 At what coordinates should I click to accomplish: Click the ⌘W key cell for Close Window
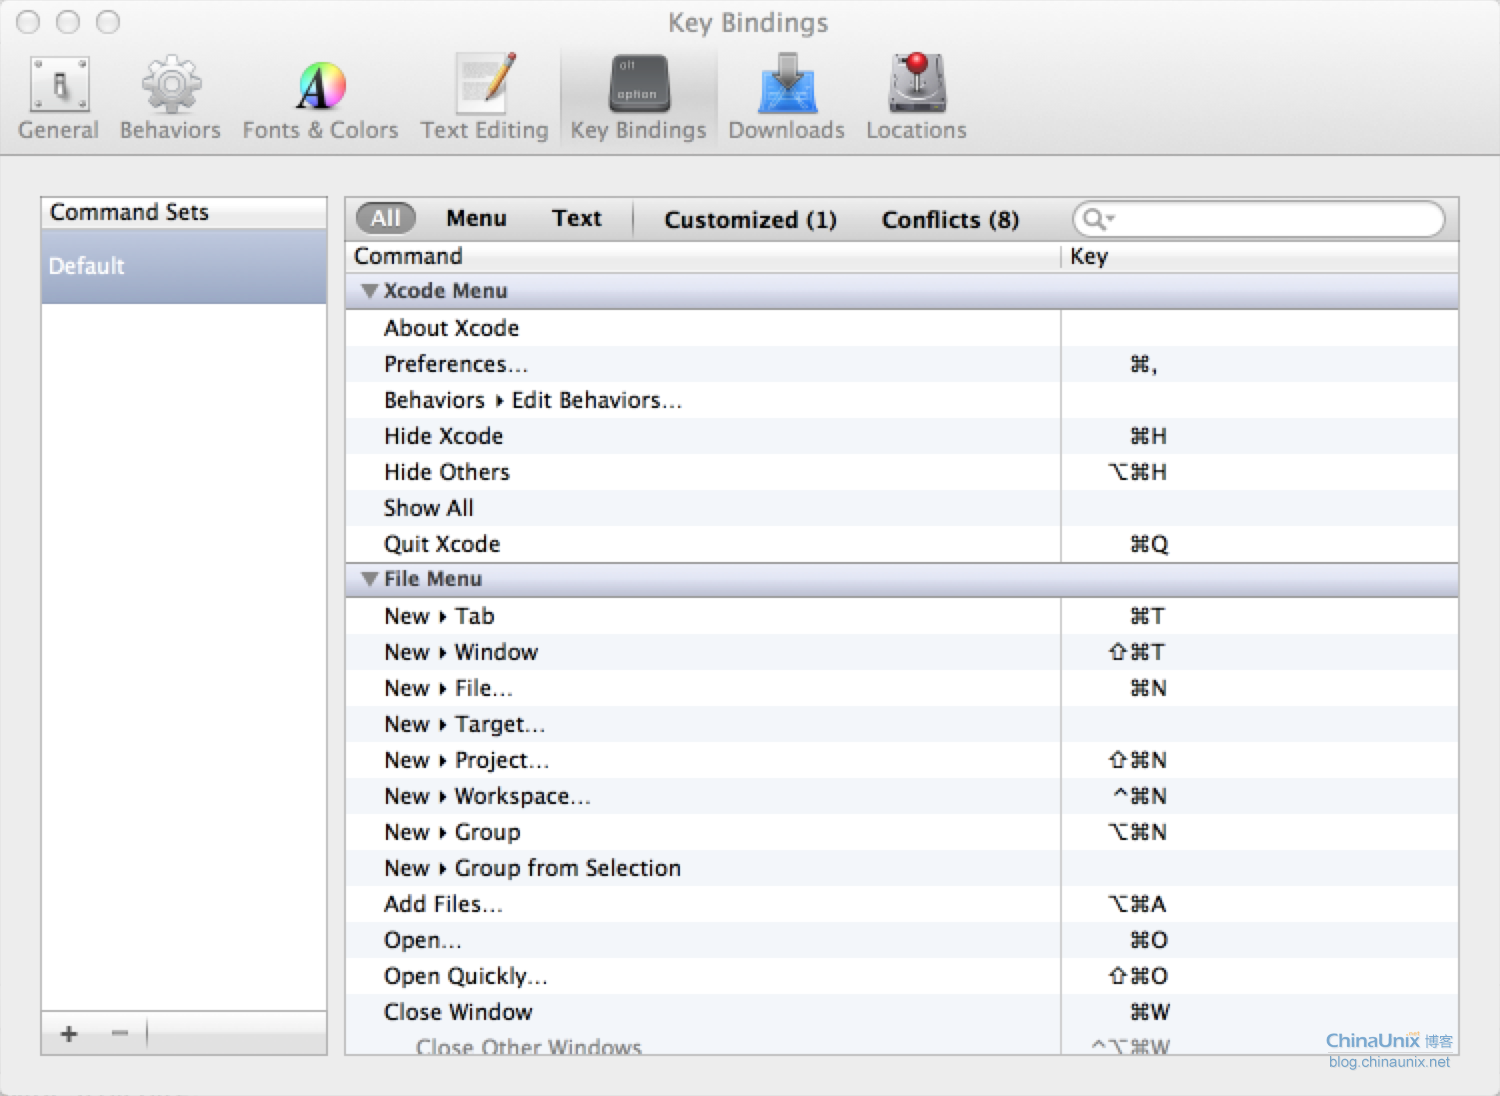[x=1260, y=1012]
